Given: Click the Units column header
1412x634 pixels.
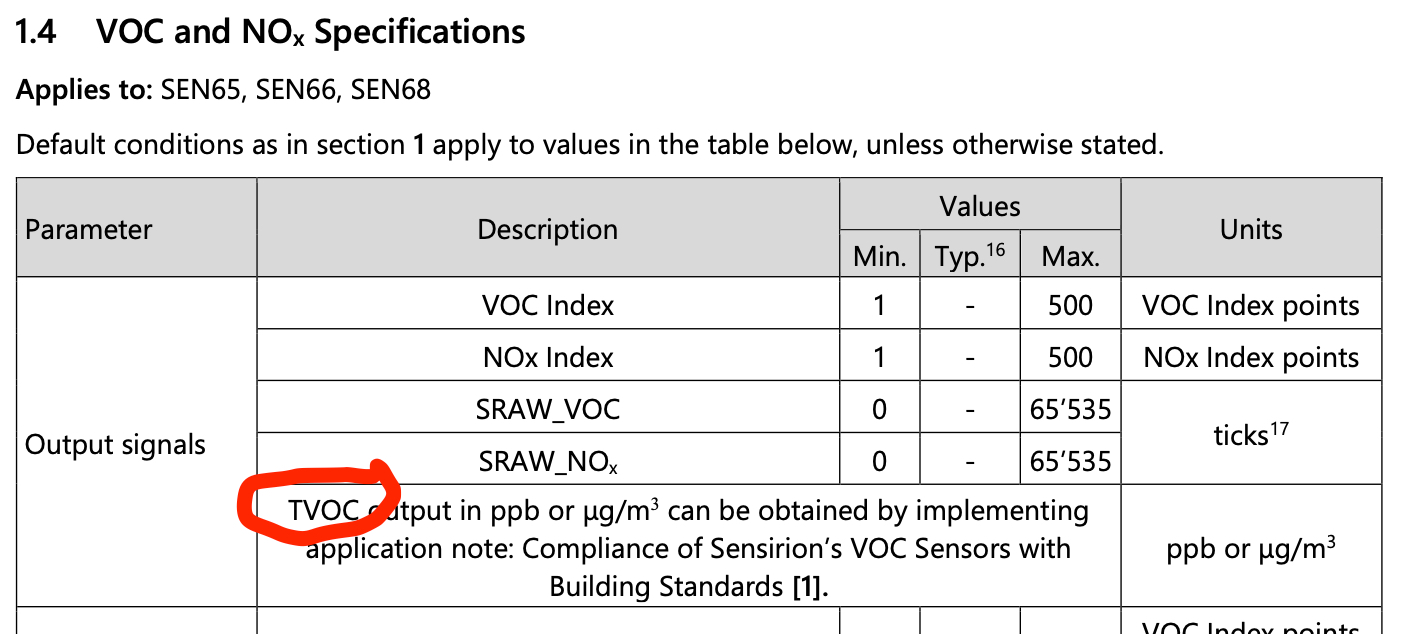Looking at the screenshot, I should click(x=1250, y=230).
